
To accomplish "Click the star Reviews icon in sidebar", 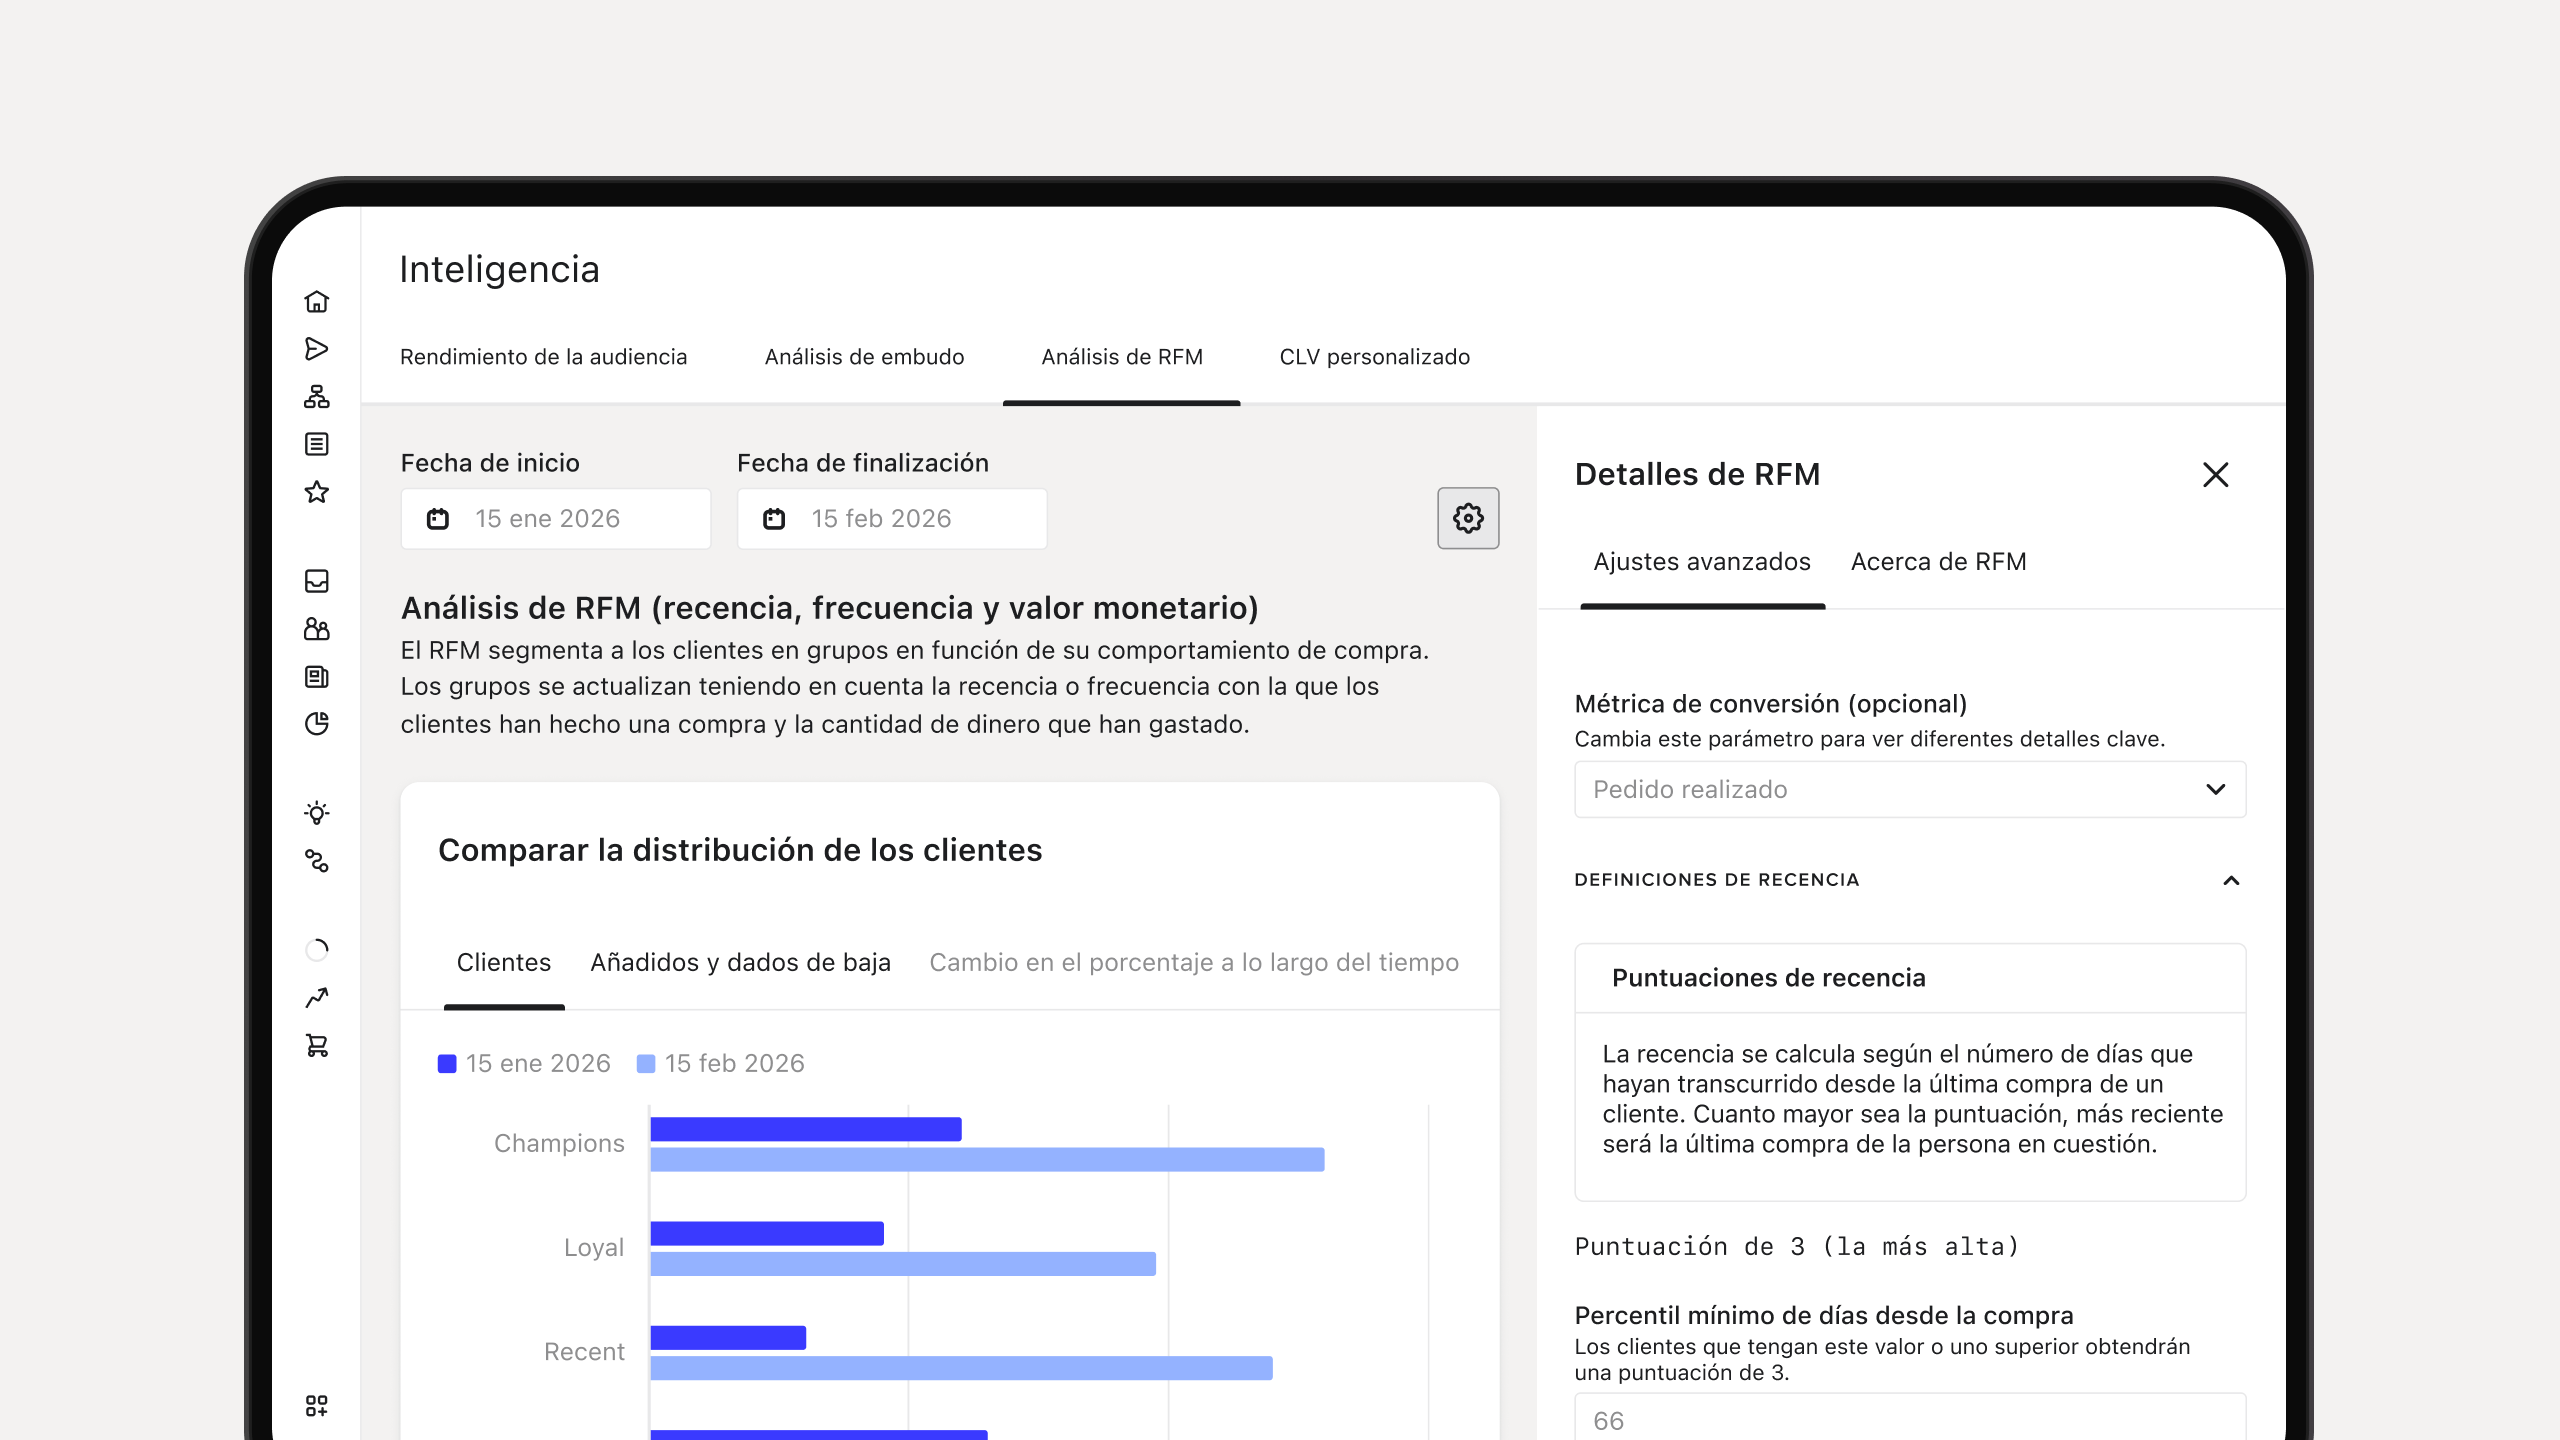I will coord(317,492).
